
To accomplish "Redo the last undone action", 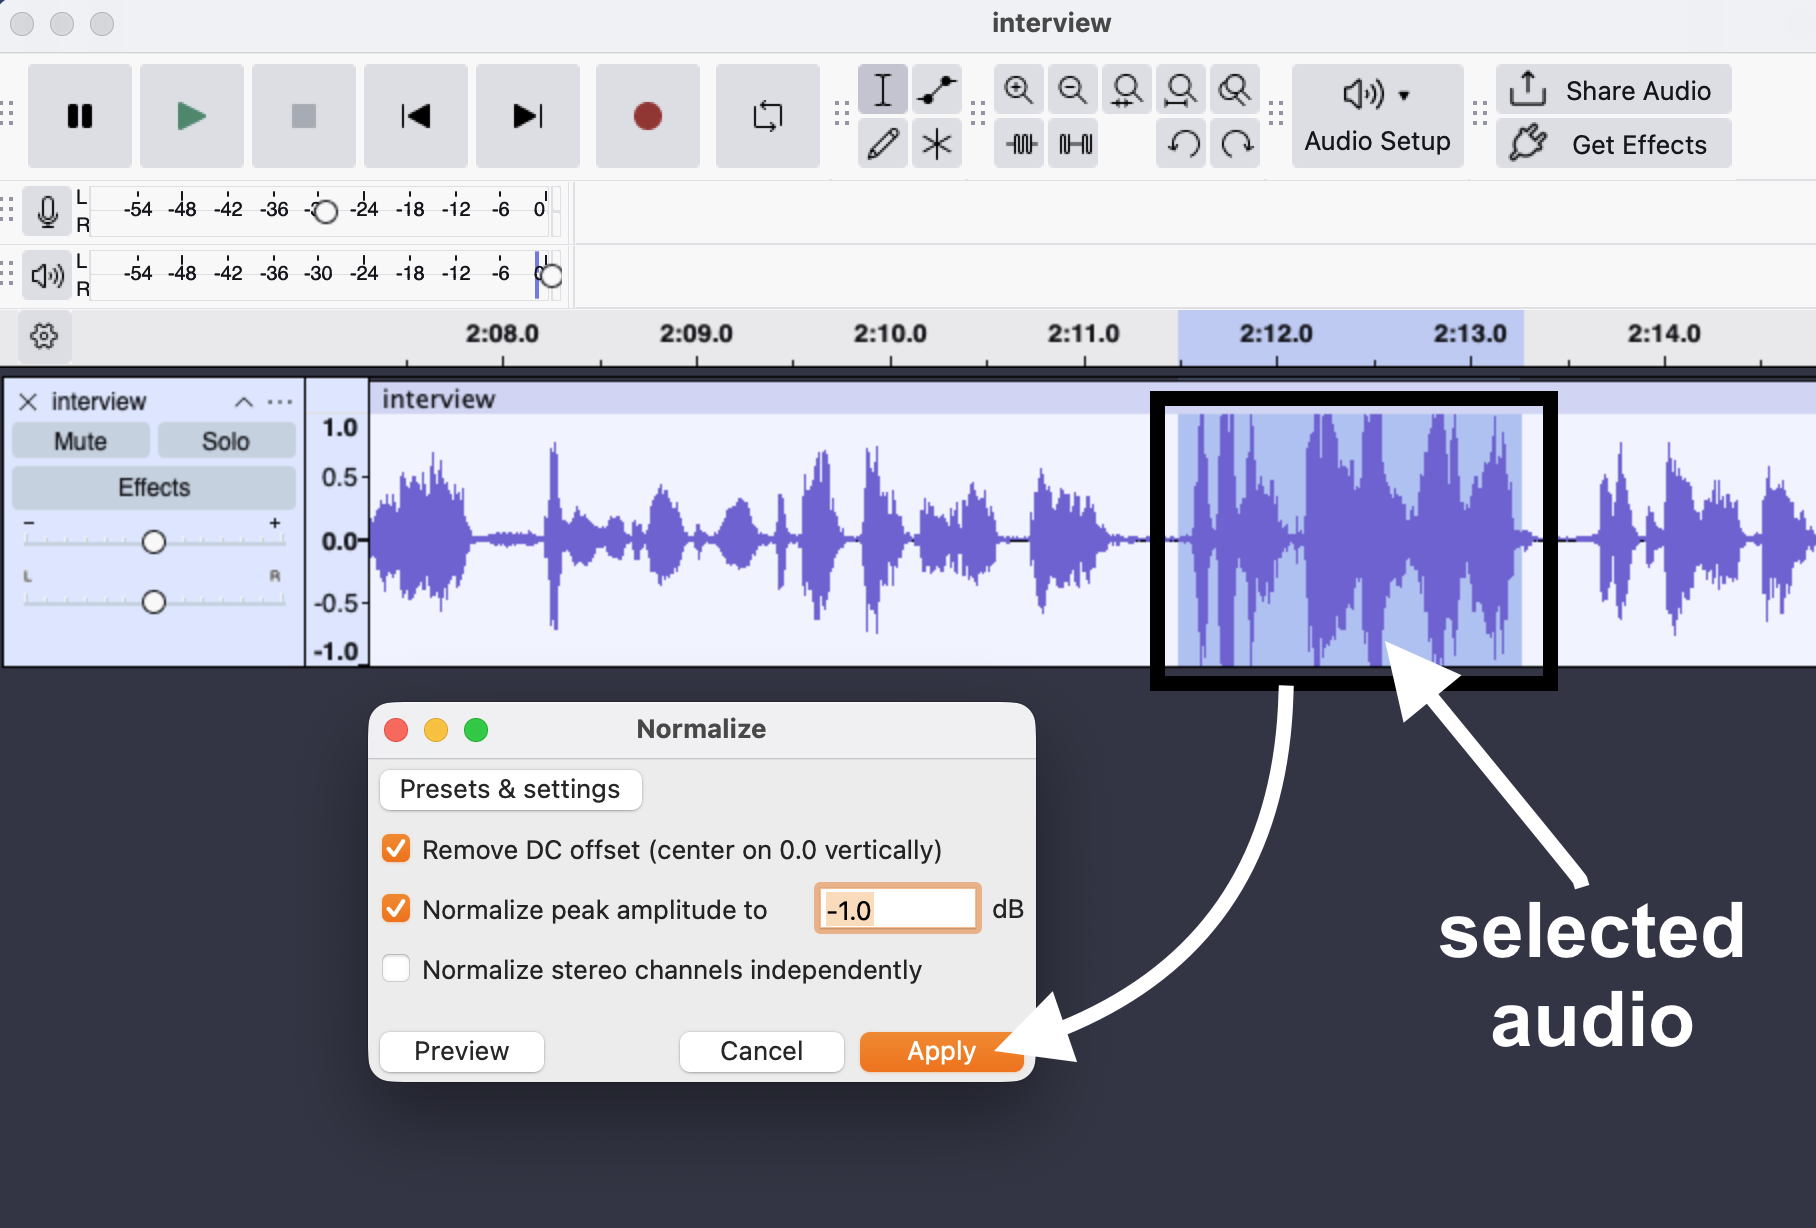I will pyautogui.click(x=1237, y=144).
